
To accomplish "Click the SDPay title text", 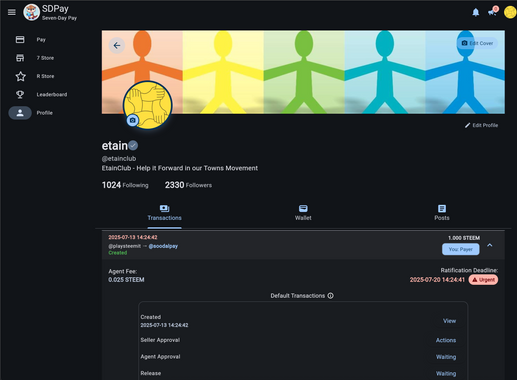I will (55, 9).
